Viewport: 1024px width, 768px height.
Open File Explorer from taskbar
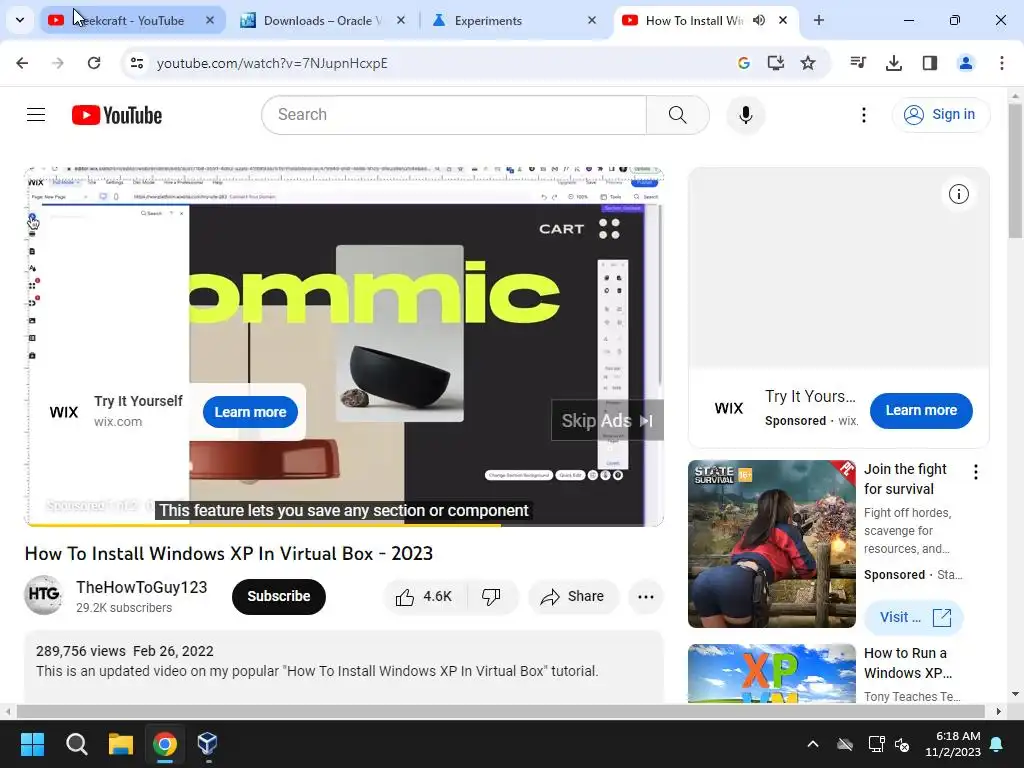coord(121,744)
